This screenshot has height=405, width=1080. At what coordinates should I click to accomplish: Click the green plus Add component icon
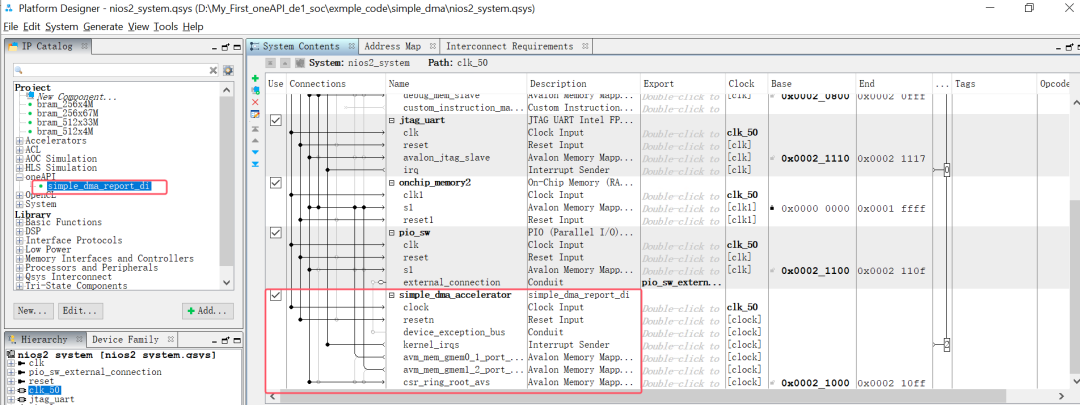[x=256, y=79]
